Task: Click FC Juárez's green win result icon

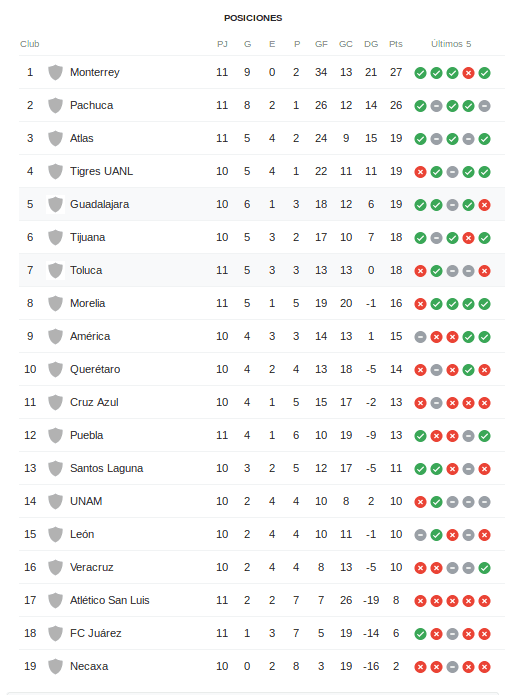Action: coord(420,634)
